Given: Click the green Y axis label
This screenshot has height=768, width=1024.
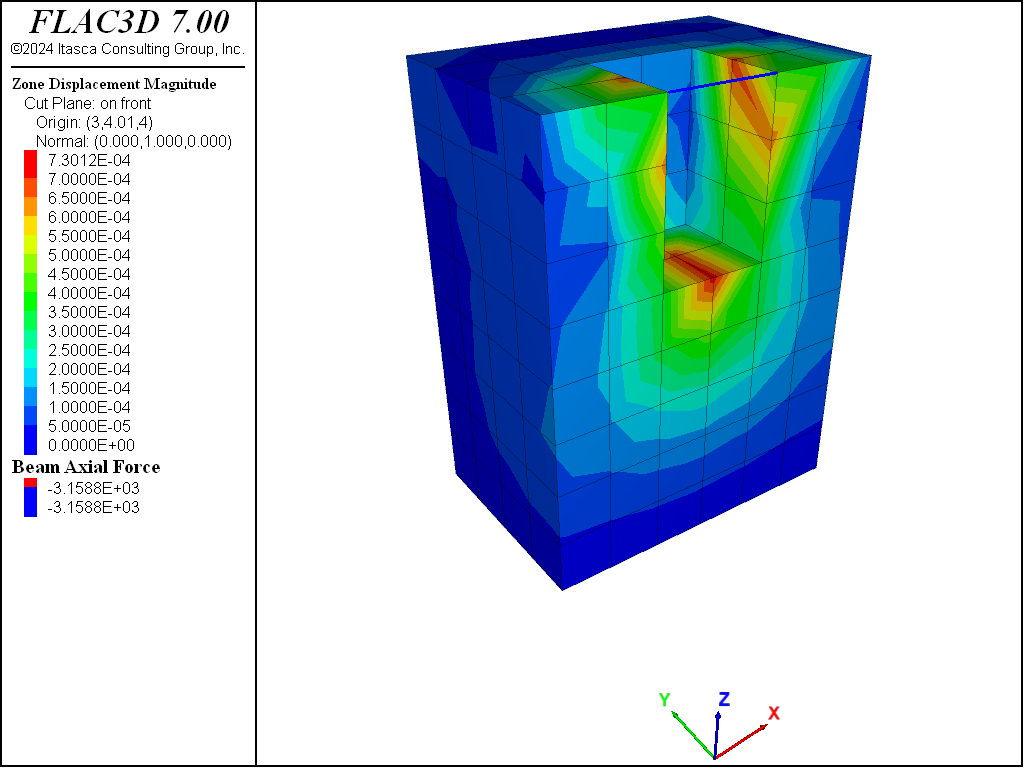Looking at the screenshot, I should pyautogui.click(x=665, y=699).
